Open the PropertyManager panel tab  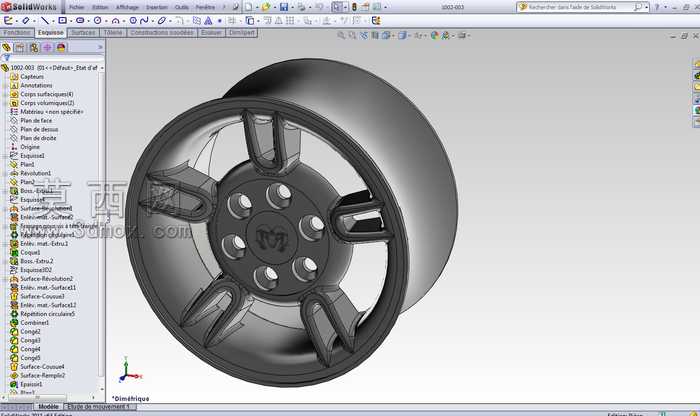pyautogui.click(x=19, y=47)
